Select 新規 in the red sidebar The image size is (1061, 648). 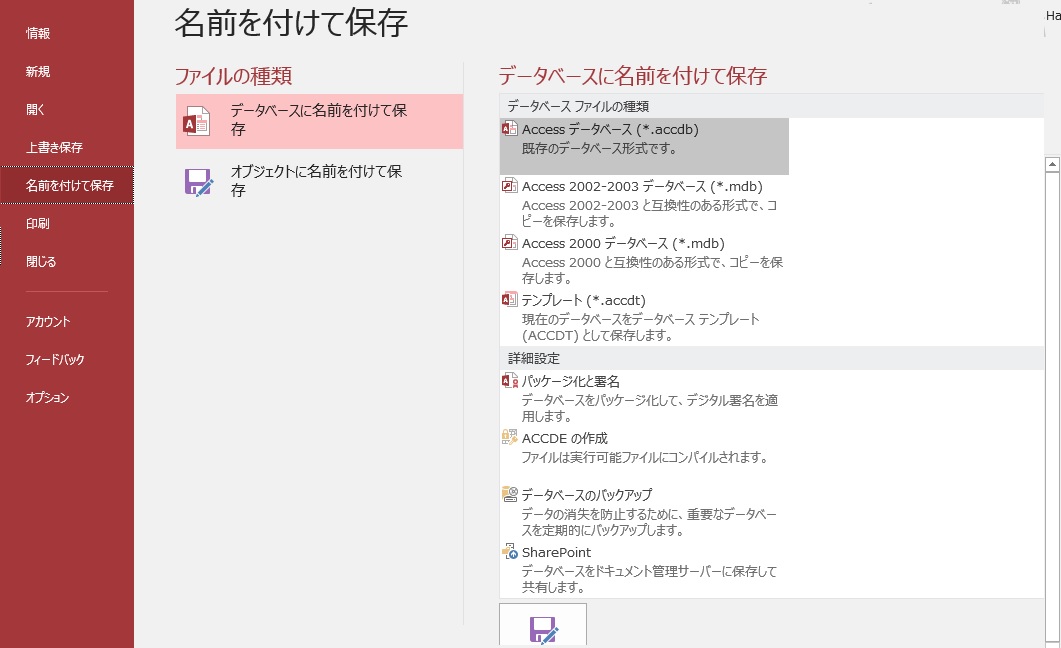38,71
